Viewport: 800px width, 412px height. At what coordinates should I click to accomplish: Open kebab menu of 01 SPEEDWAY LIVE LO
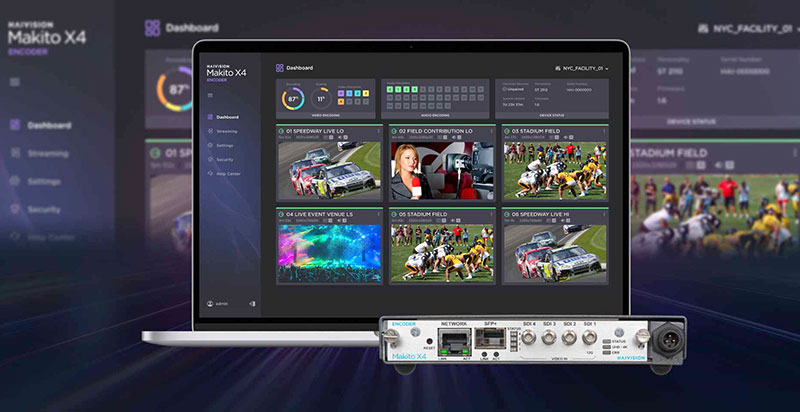coord(379,131)
